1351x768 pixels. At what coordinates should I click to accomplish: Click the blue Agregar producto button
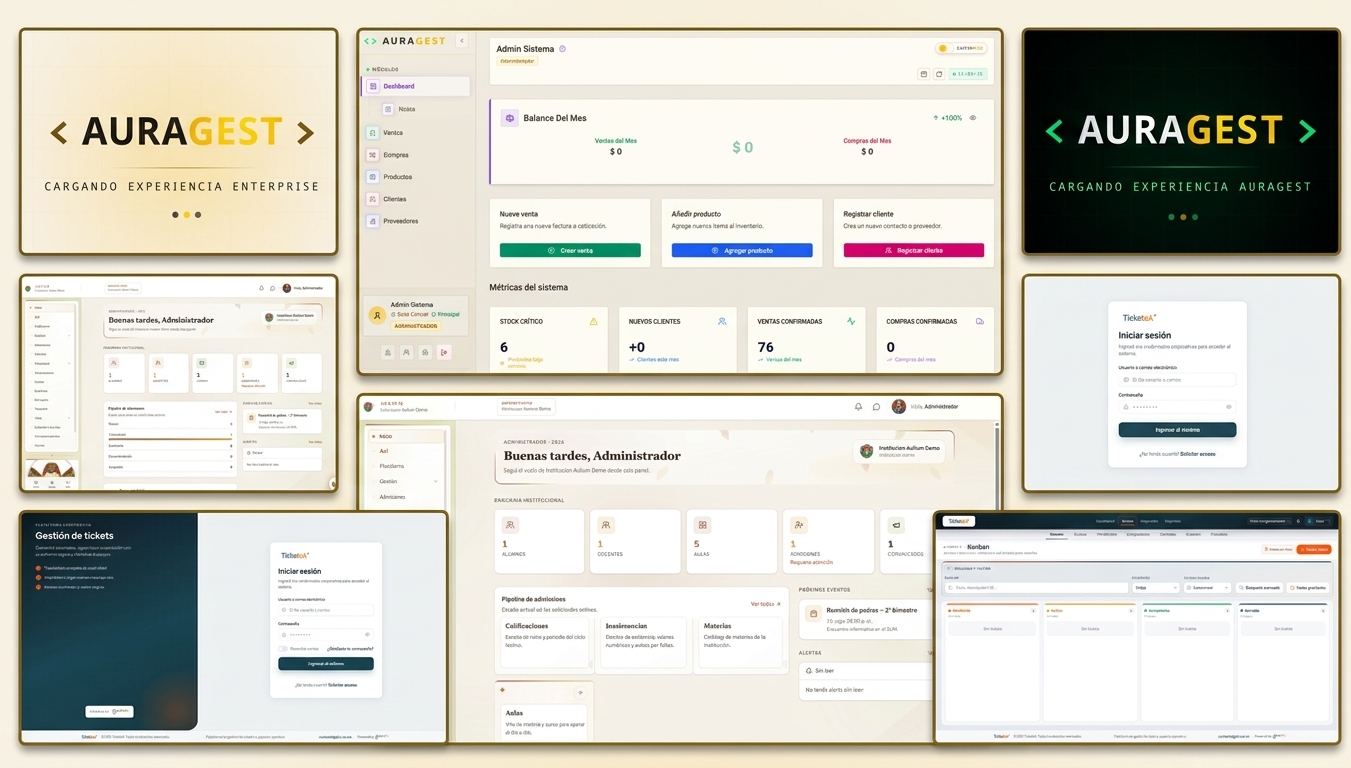tap(742, 250)
